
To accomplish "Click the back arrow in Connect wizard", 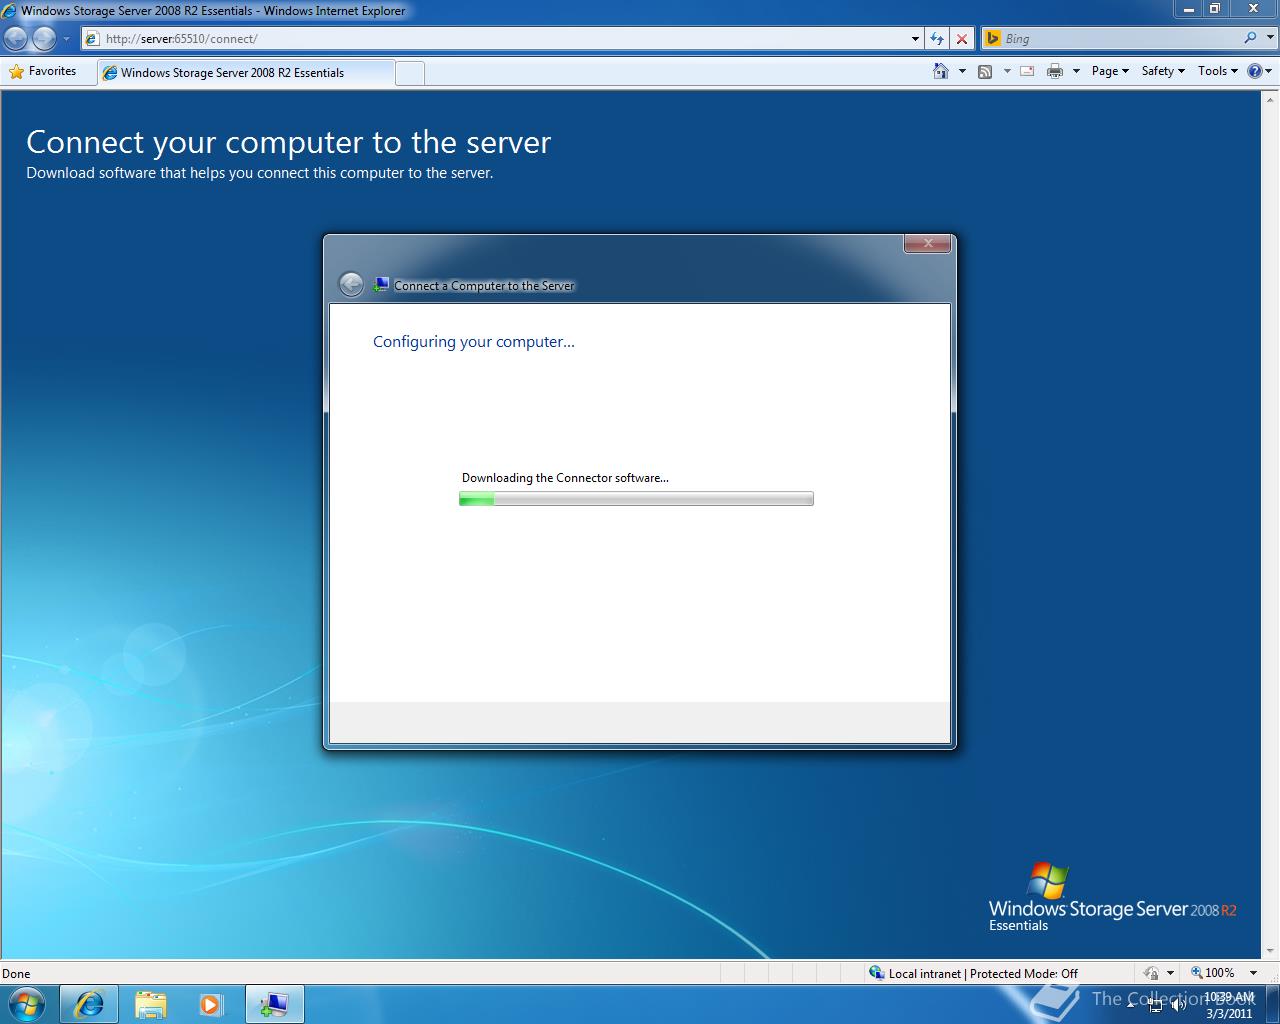I will pos(351,285).
